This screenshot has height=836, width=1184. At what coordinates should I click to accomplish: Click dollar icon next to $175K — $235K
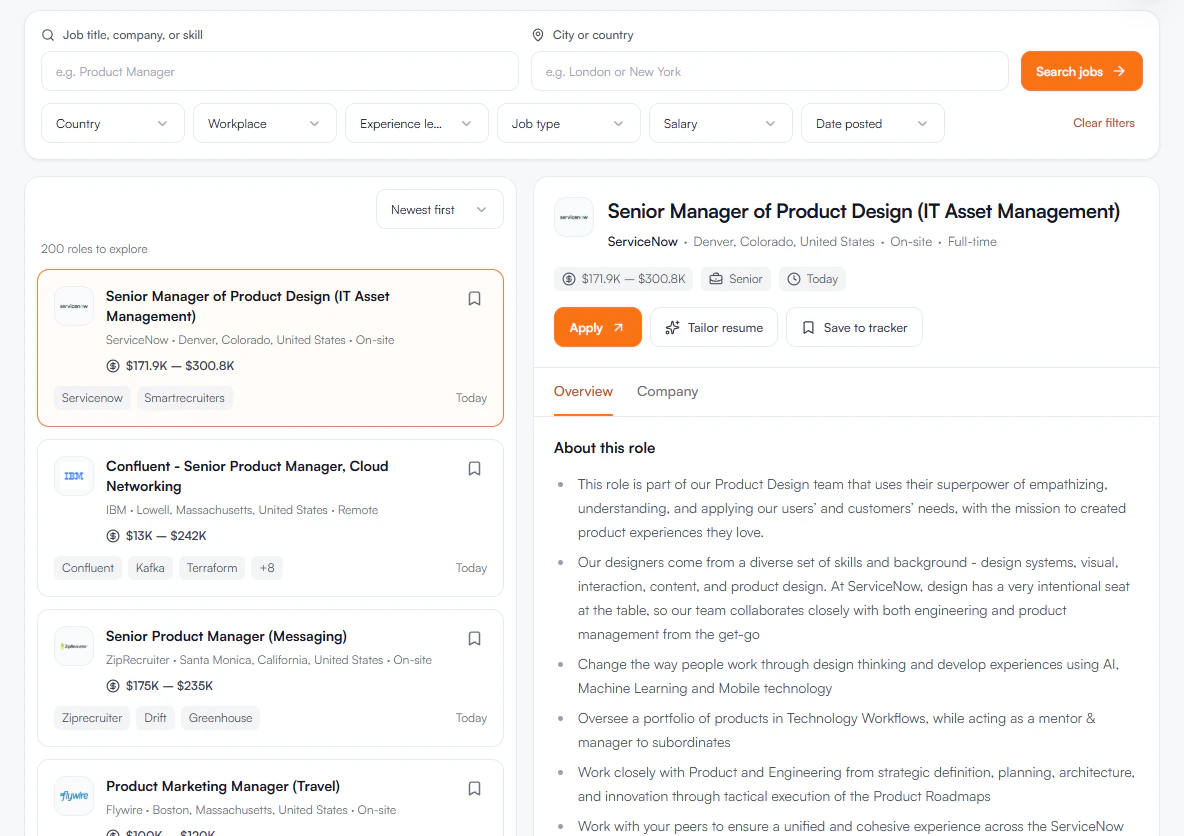click(x=113, y=686)
